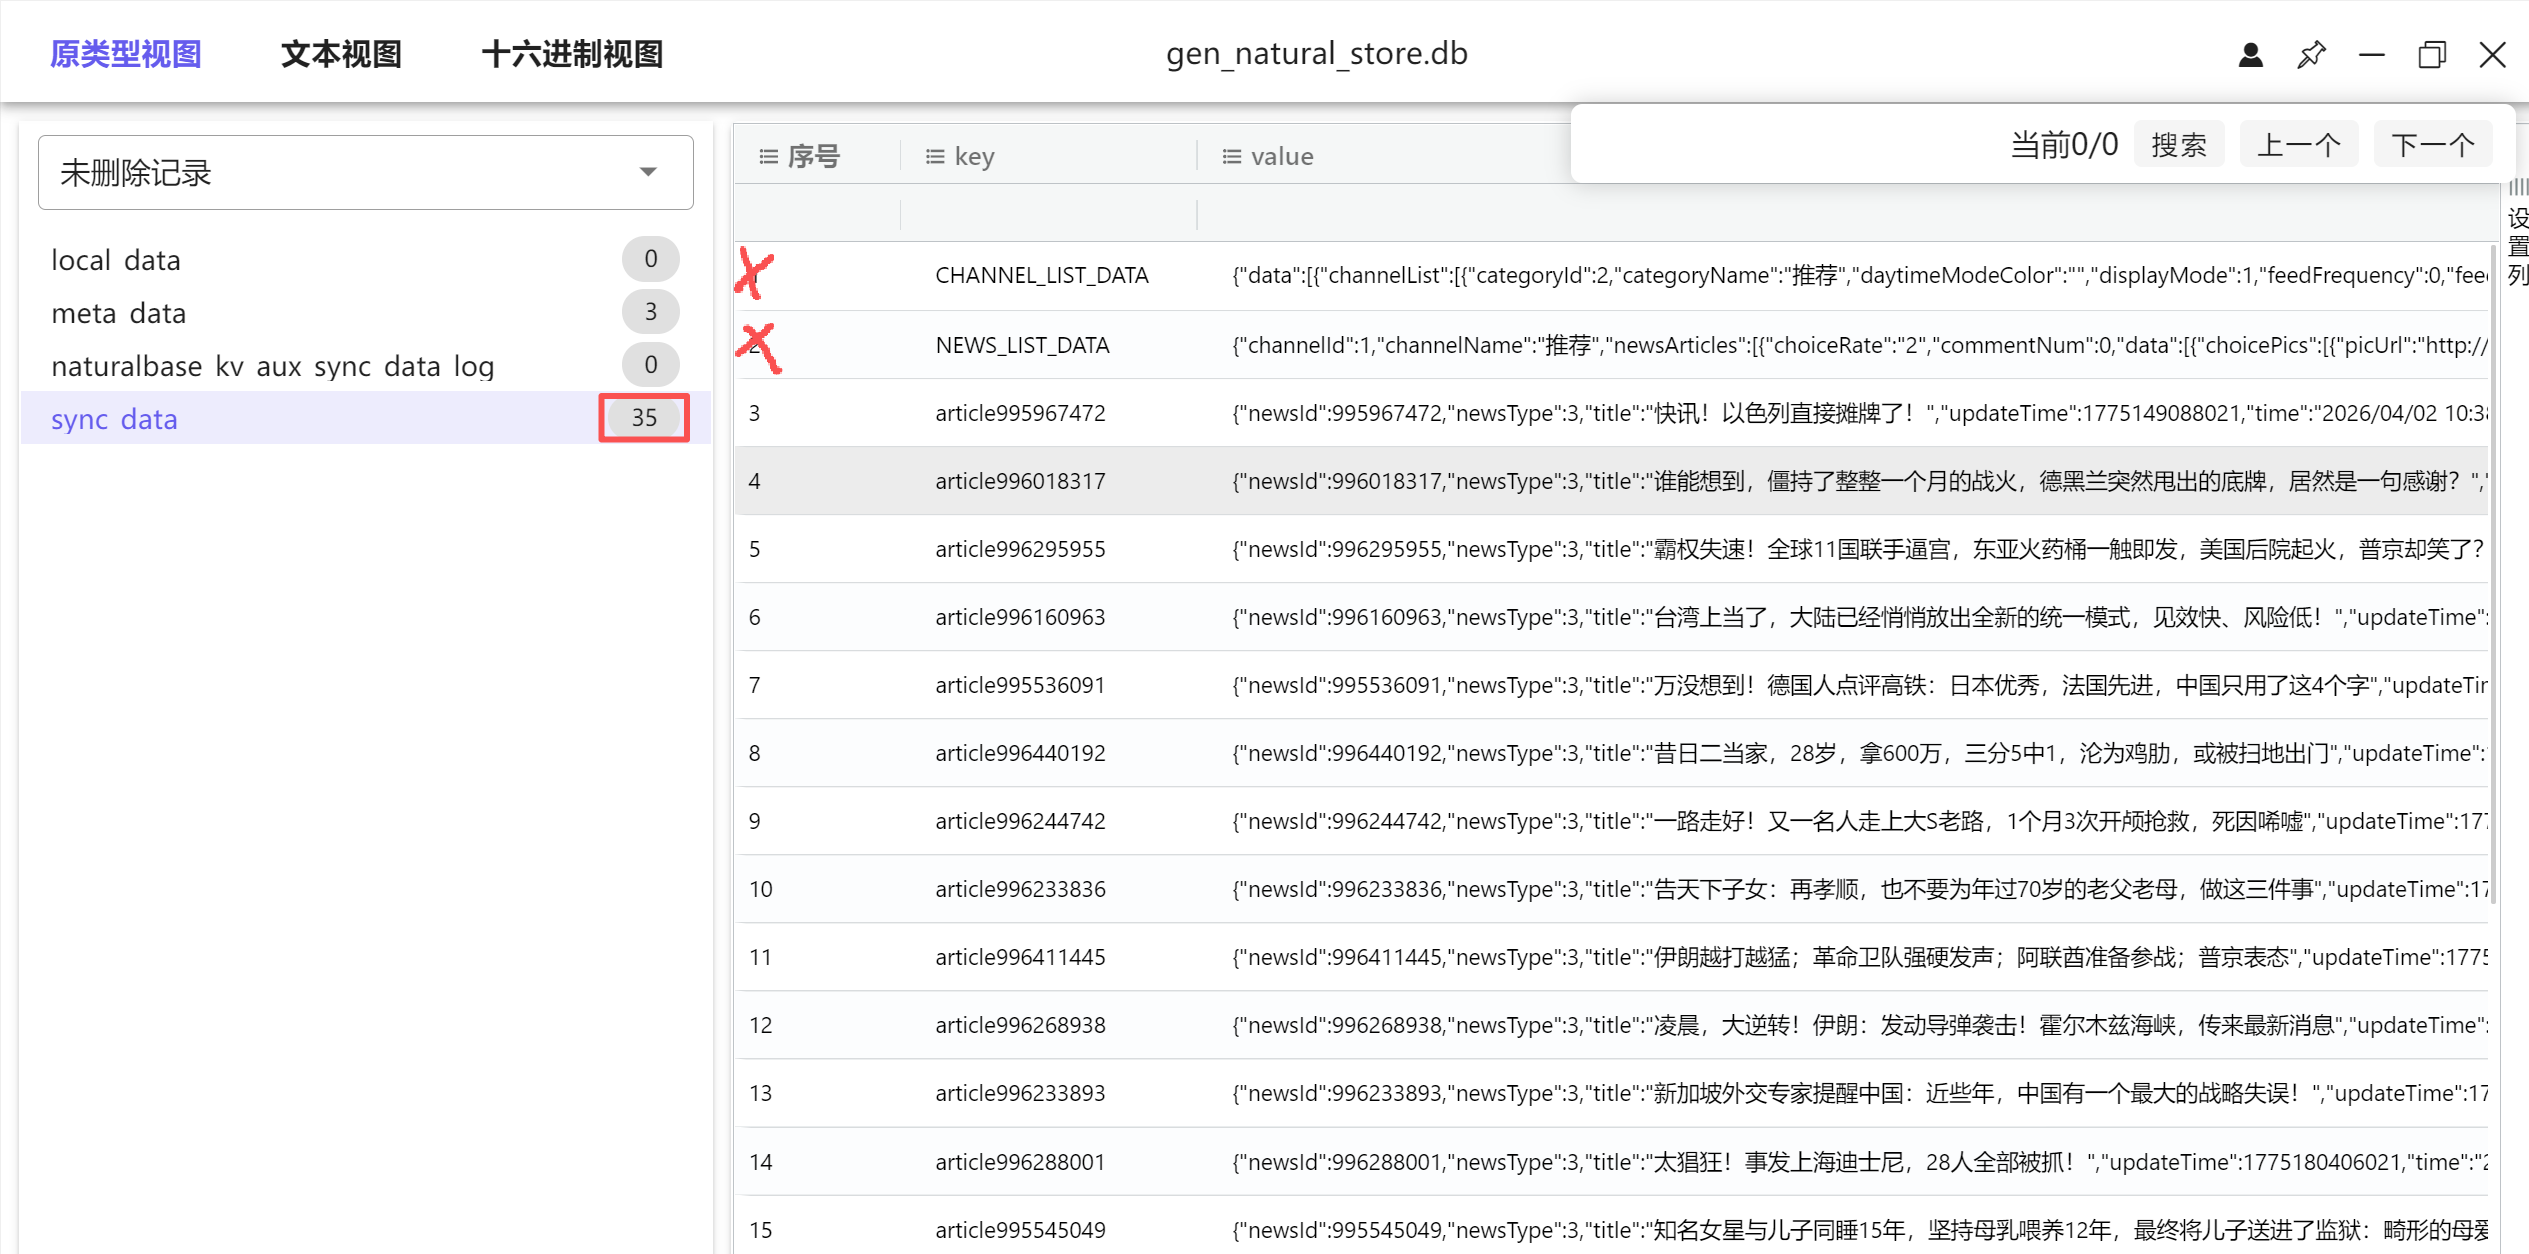
Task: Click the key column menu icon
Action: 934,157
